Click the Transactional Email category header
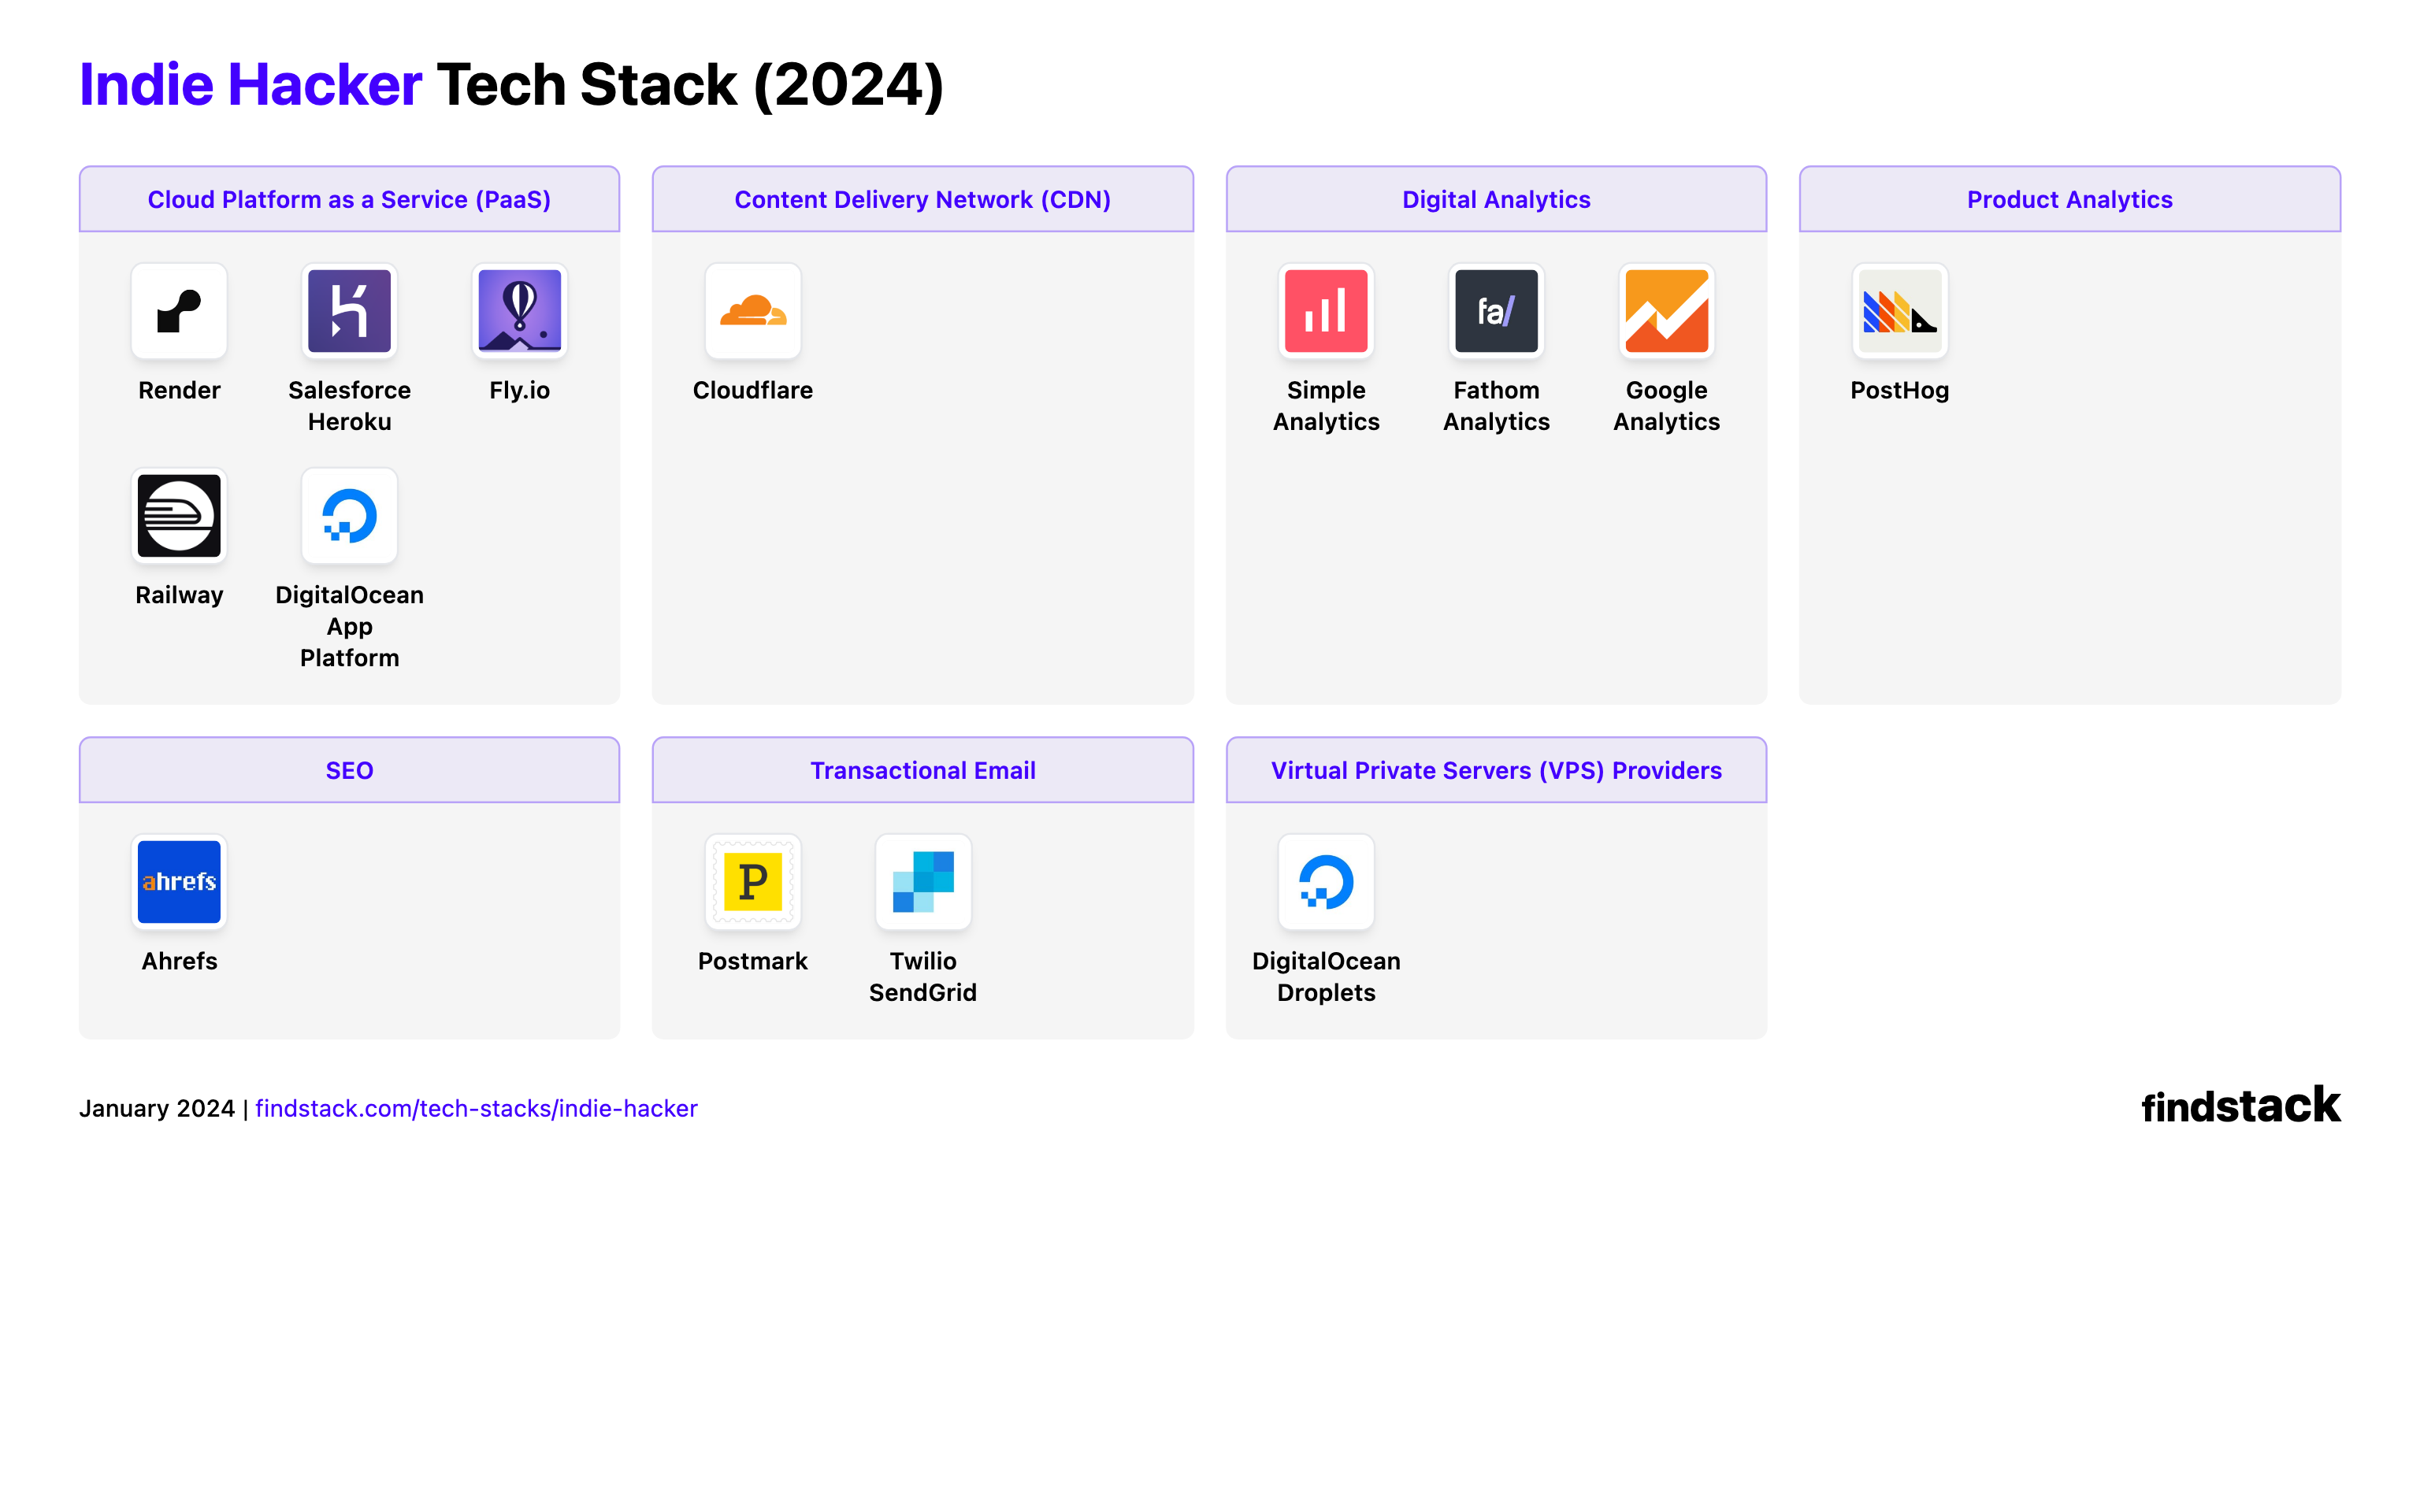2420x1512 pixels. pyautogui.click(x=922, y=770)
